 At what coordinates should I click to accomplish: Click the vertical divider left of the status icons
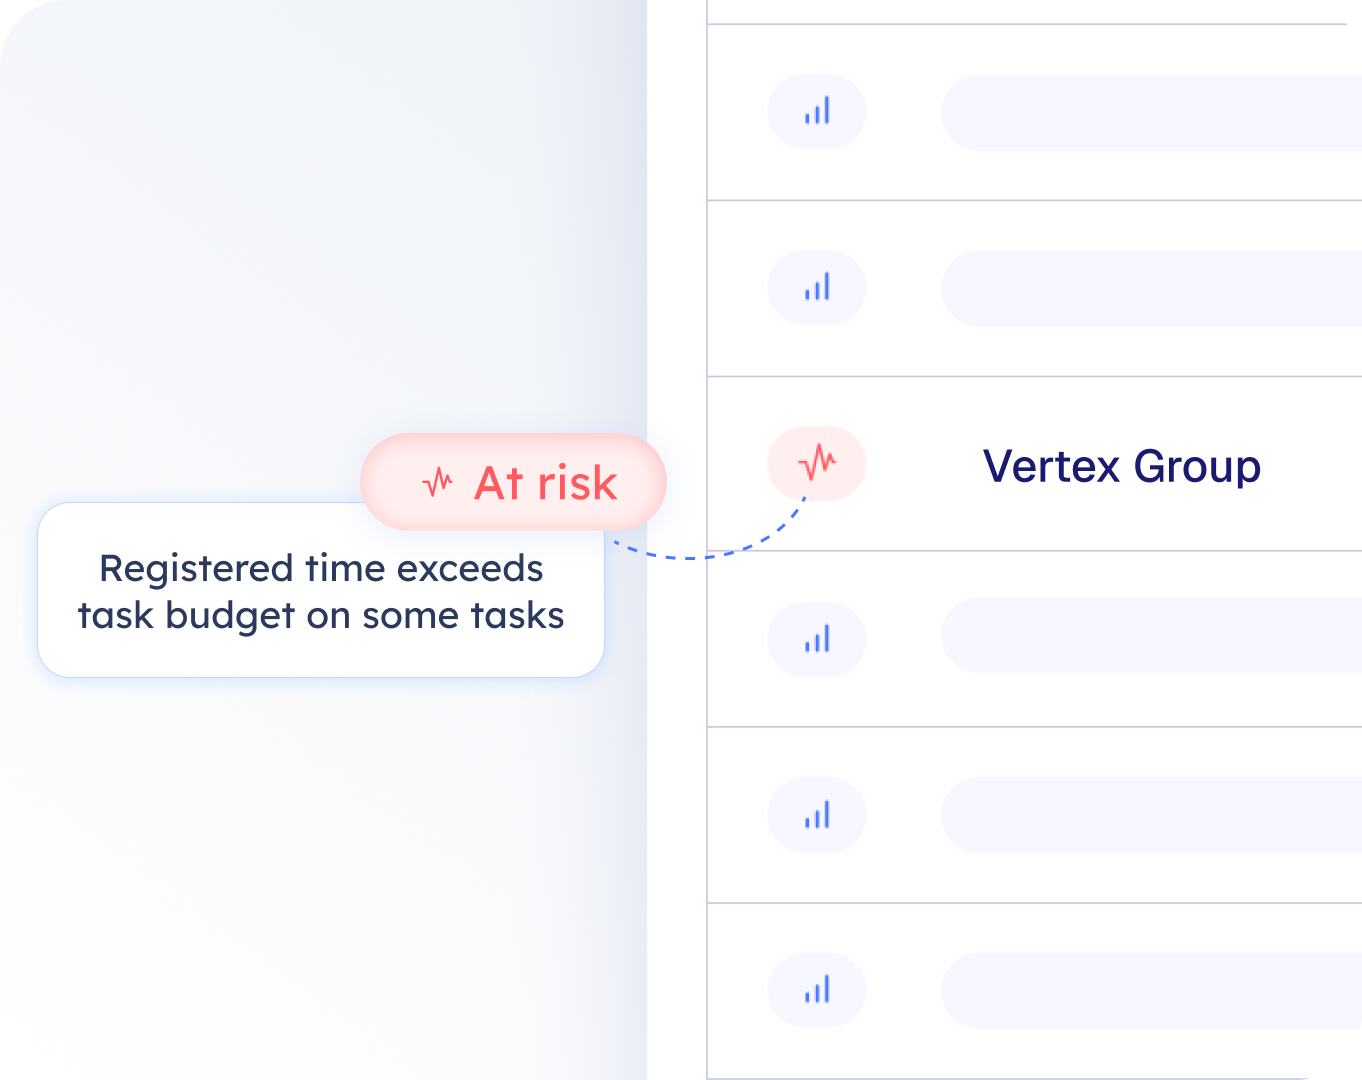tap(707, 540)
